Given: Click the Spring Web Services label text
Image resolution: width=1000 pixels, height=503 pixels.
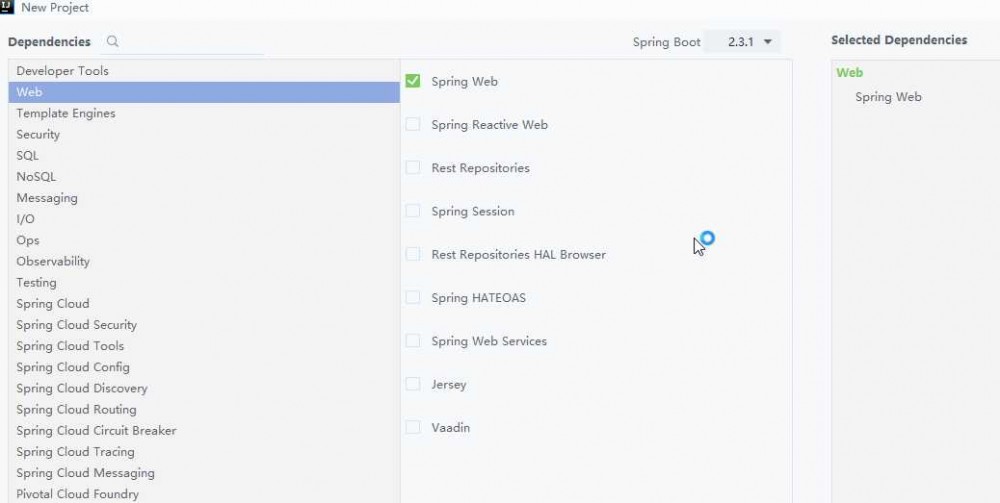Looking at the screenshot, I should 489,341.
